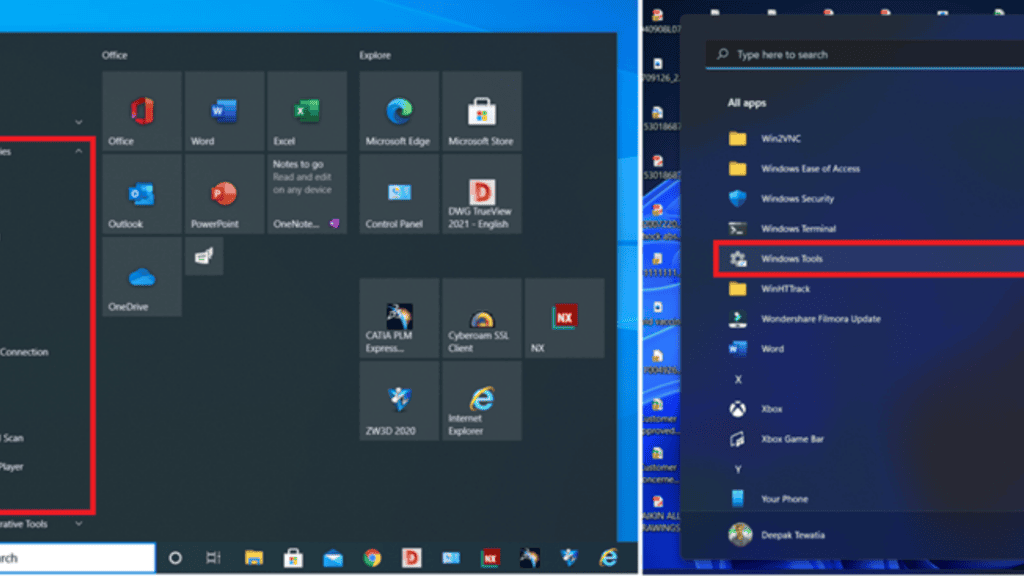Image resolution: width=1024 pixels, height=576 pixels.
Task: Open CATIA PLM Express tile
Action: click(x=399, y=318)
